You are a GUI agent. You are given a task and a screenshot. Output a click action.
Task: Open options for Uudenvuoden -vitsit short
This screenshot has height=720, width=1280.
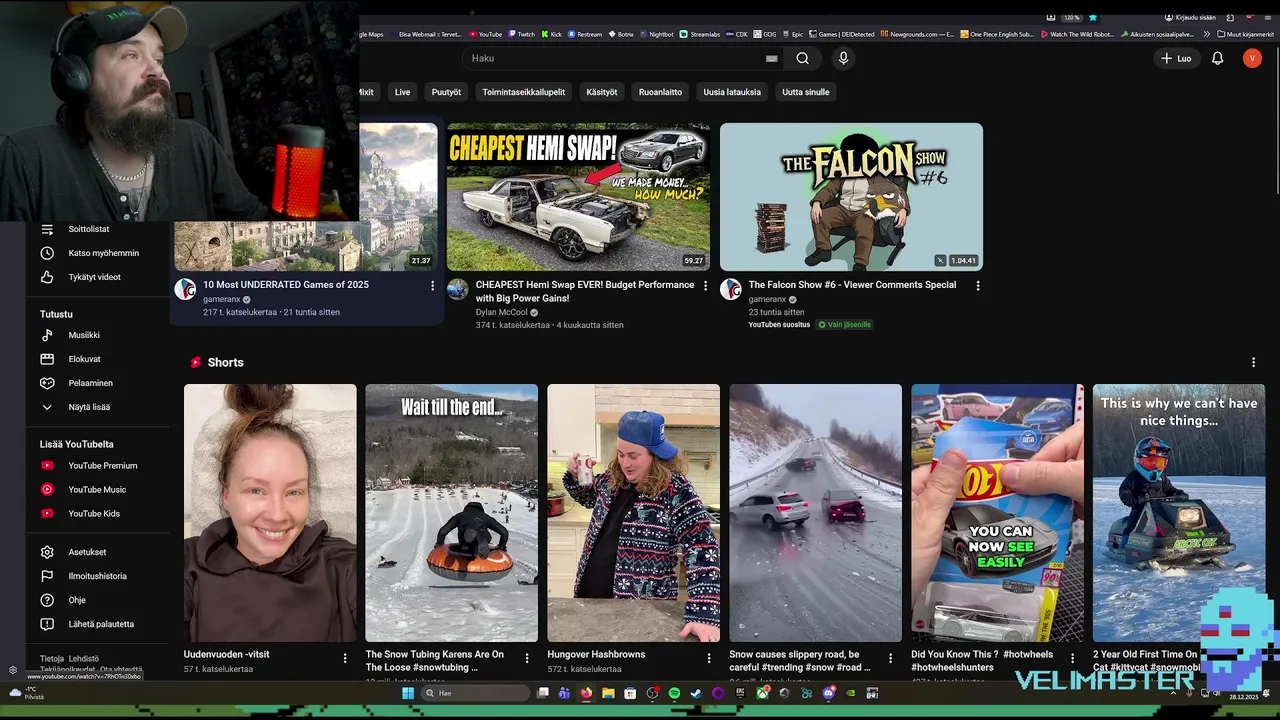pyautogui.click(x=345, y=658)
